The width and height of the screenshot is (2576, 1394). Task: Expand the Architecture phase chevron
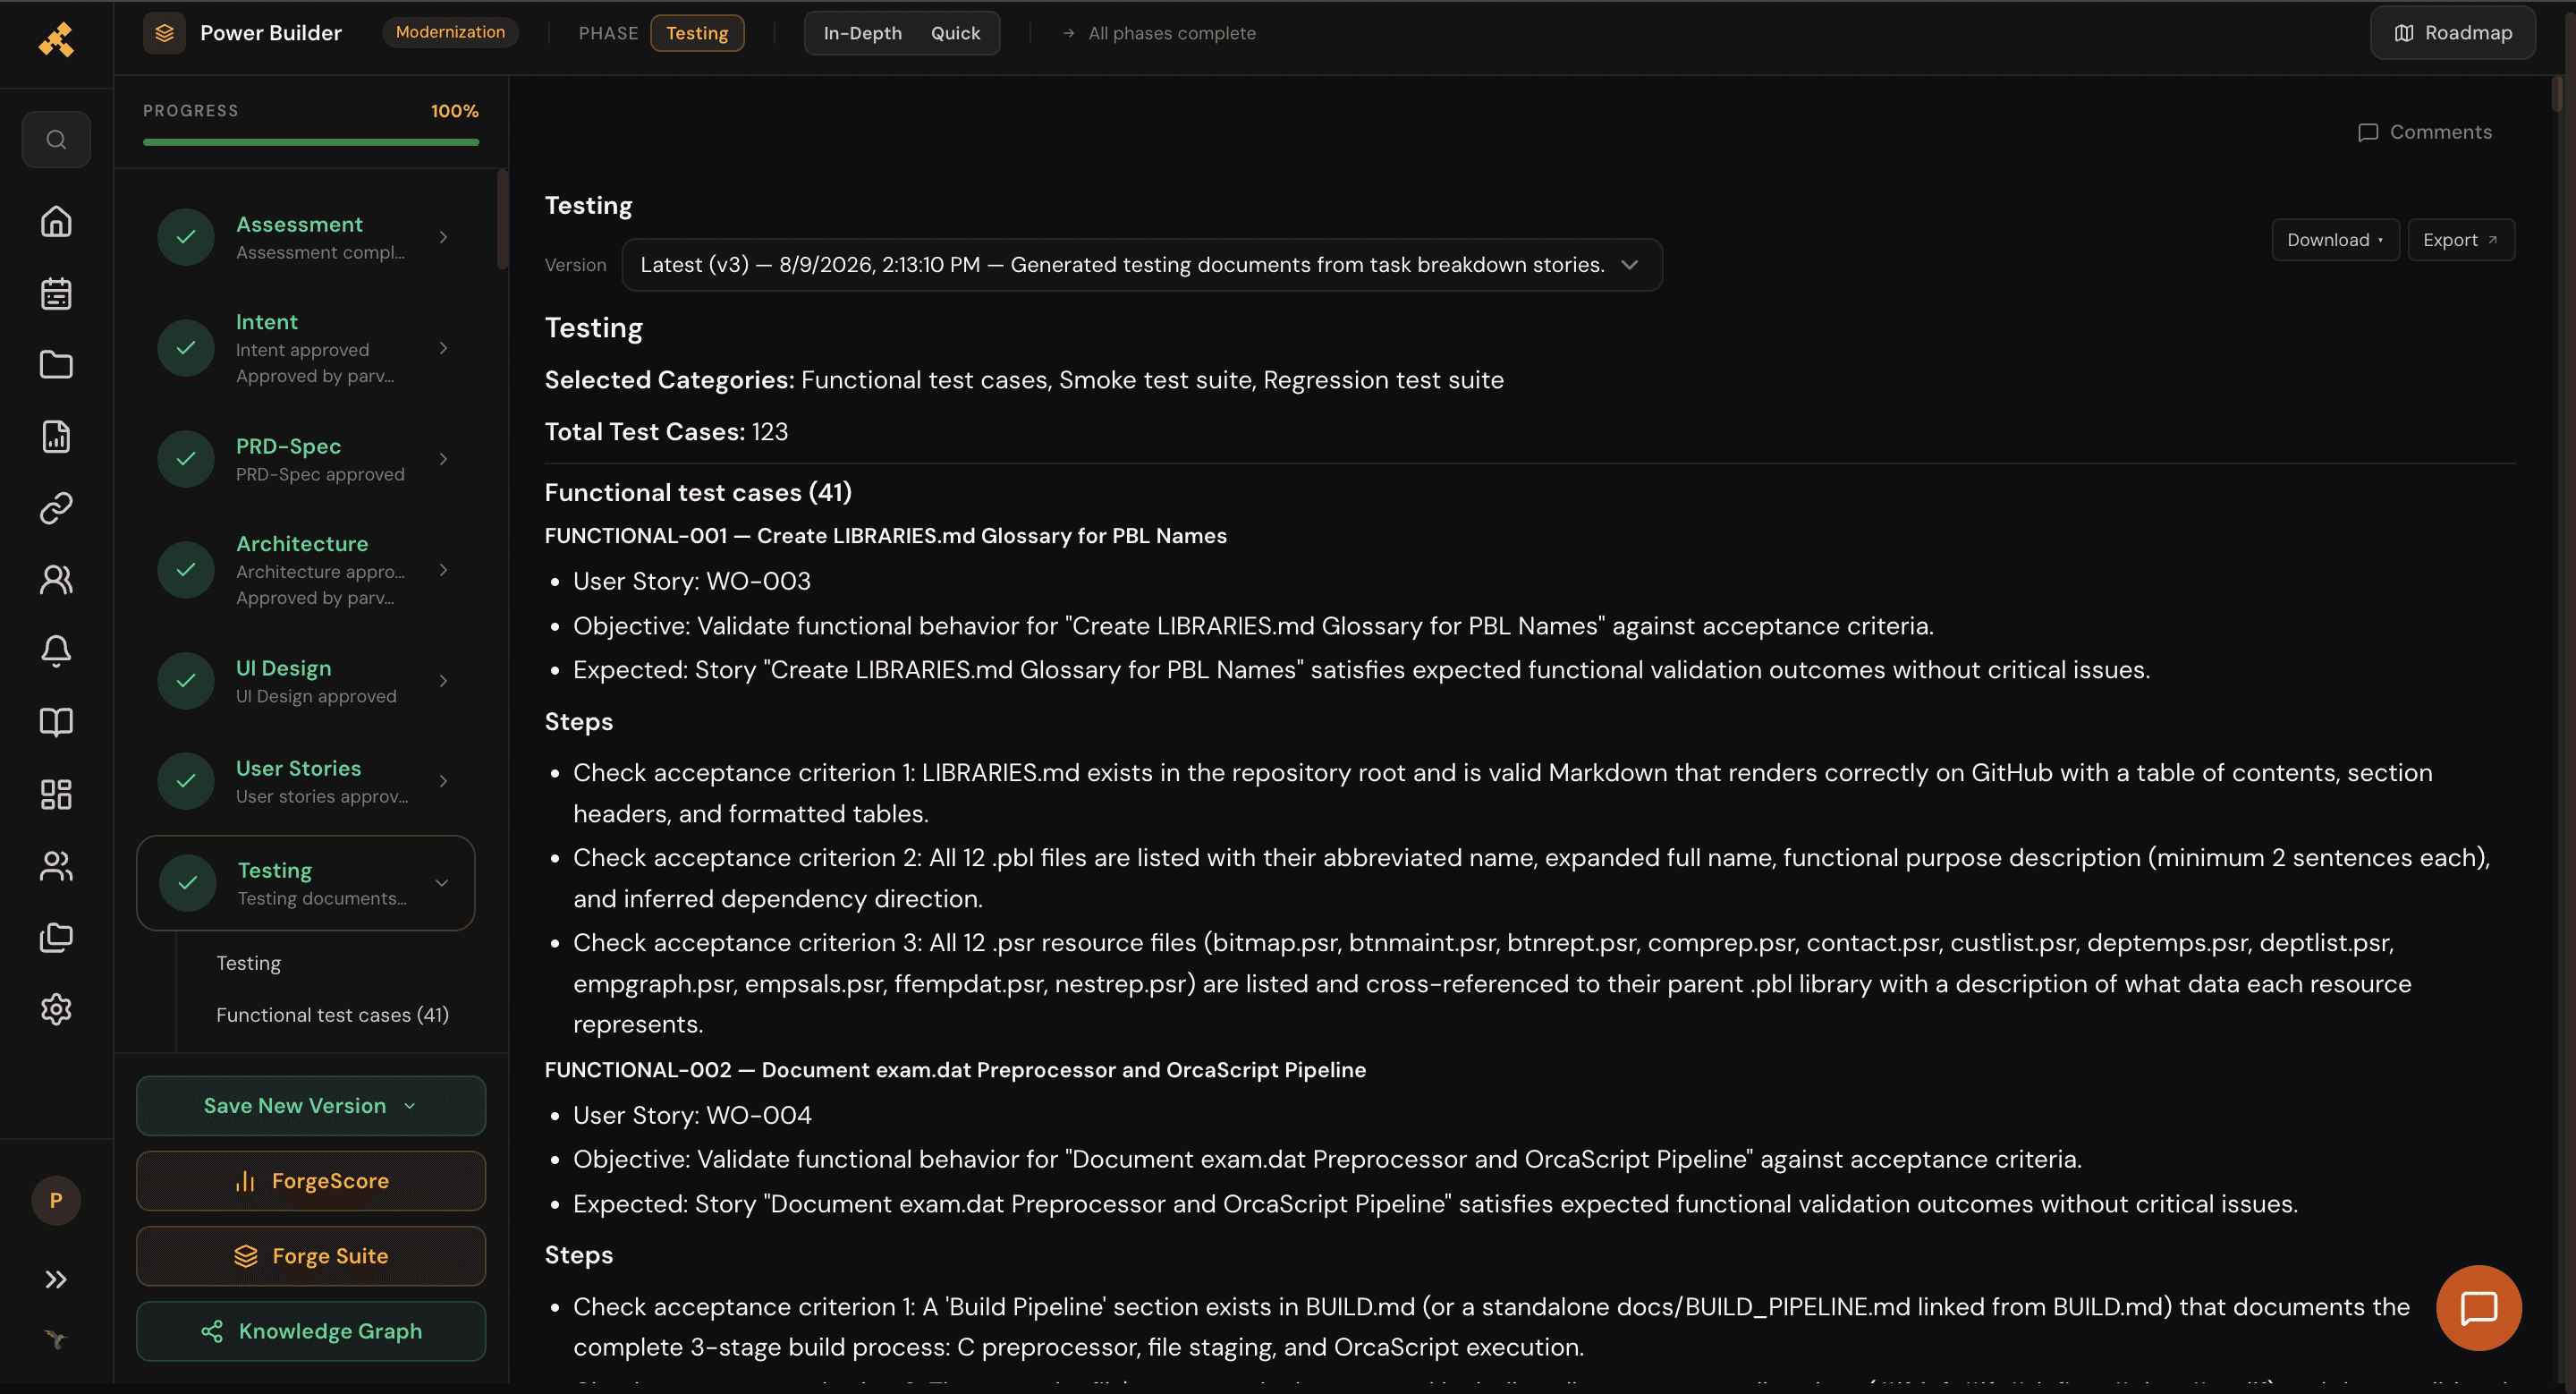pyautogui.click(x=443, y=570)
